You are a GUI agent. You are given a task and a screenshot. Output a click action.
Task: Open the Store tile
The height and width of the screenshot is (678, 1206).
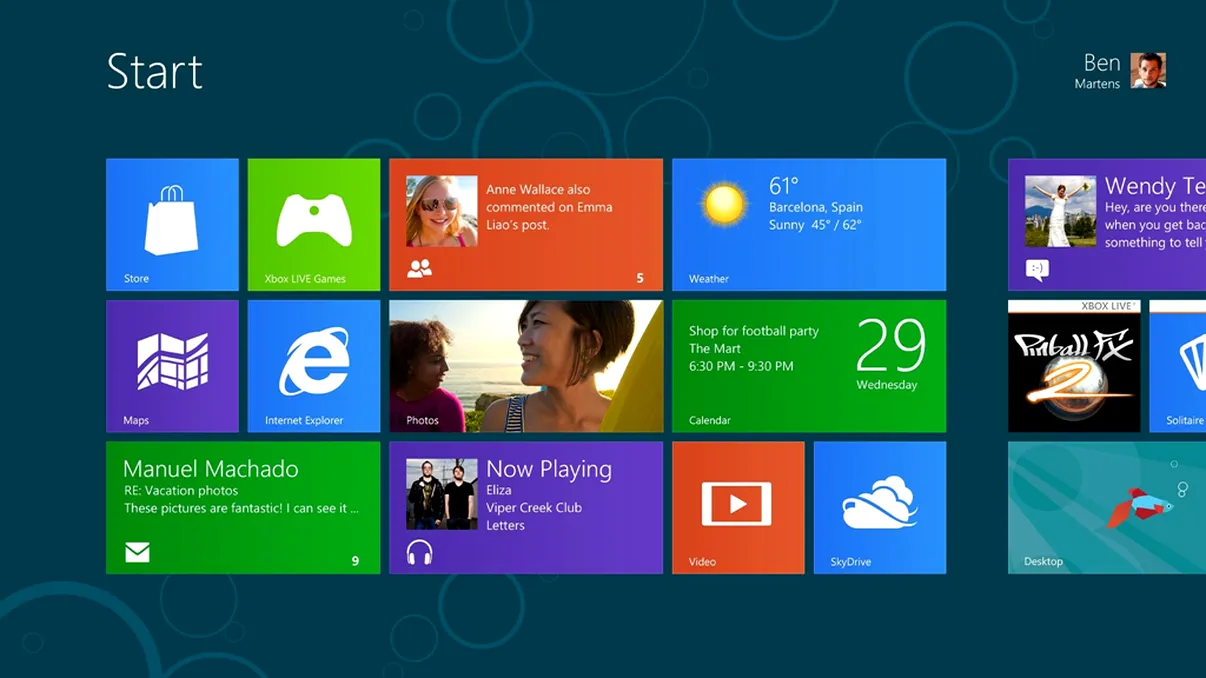point(172,224)
